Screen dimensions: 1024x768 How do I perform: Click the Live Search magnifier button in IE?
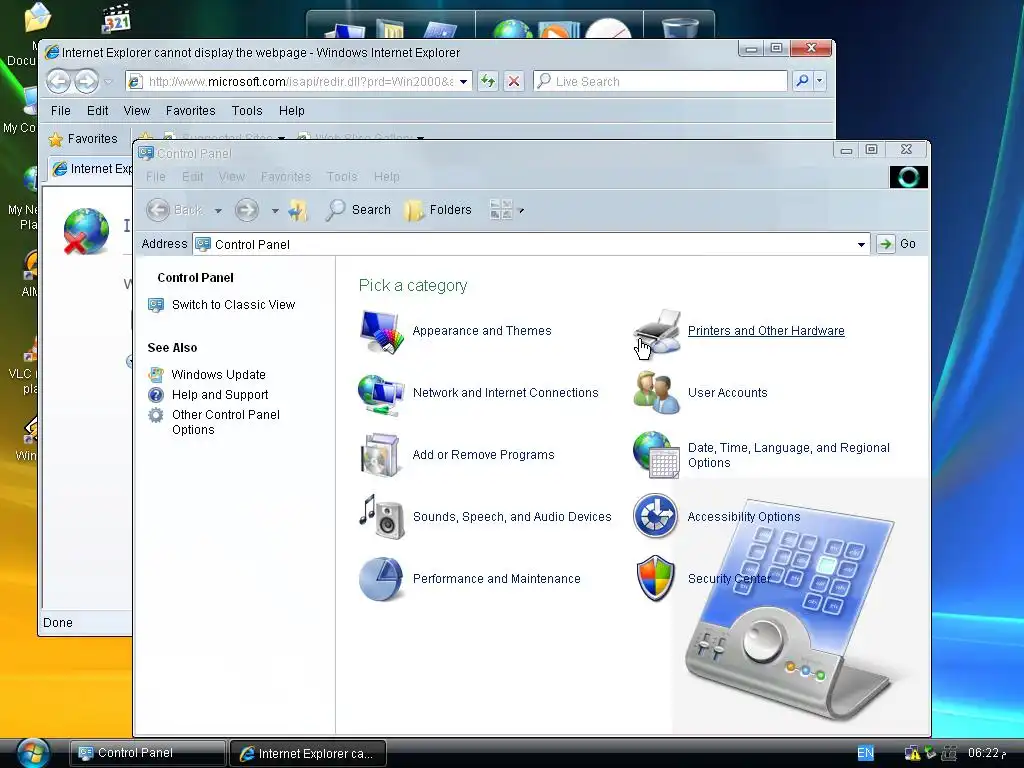pyautogui.click(x=802, y=81)
